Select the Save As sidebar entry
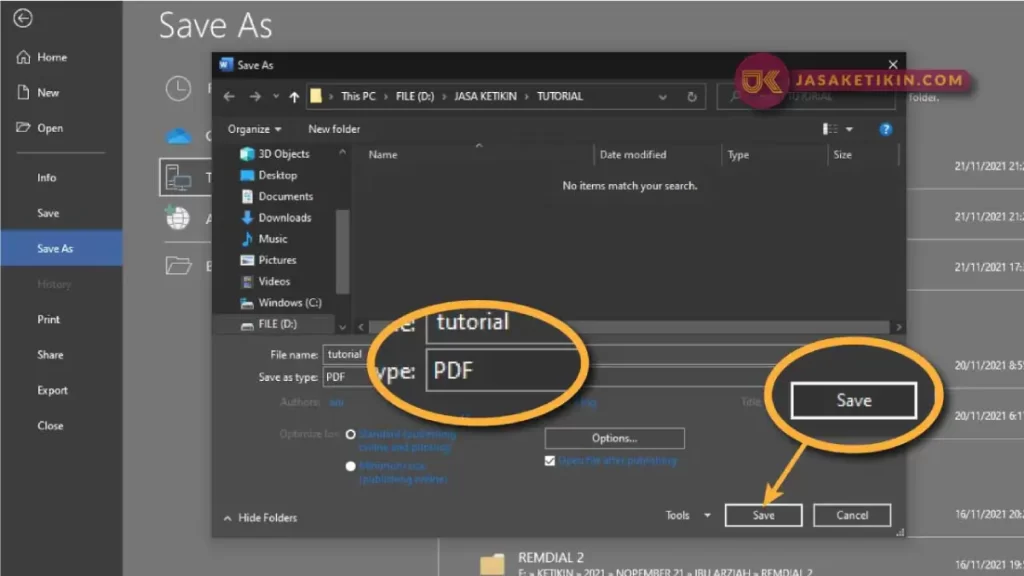 pyautogui.click(x=61, y=248)
